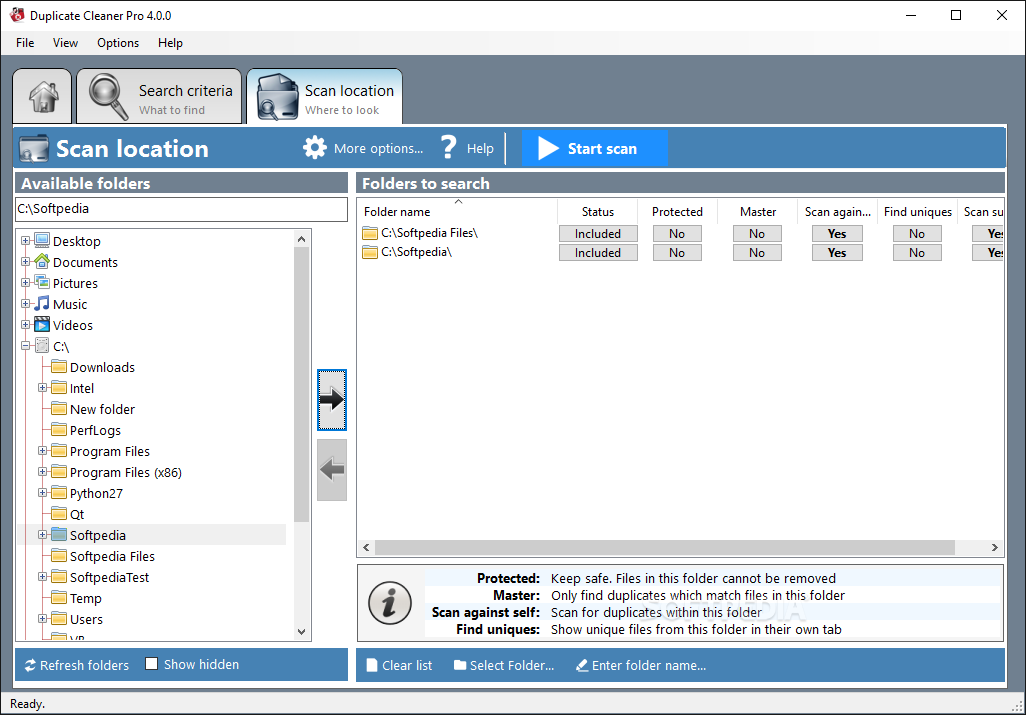Expand the Python27 folder node
This screenshot has width=1026, height=715.
tap(43, 493)
